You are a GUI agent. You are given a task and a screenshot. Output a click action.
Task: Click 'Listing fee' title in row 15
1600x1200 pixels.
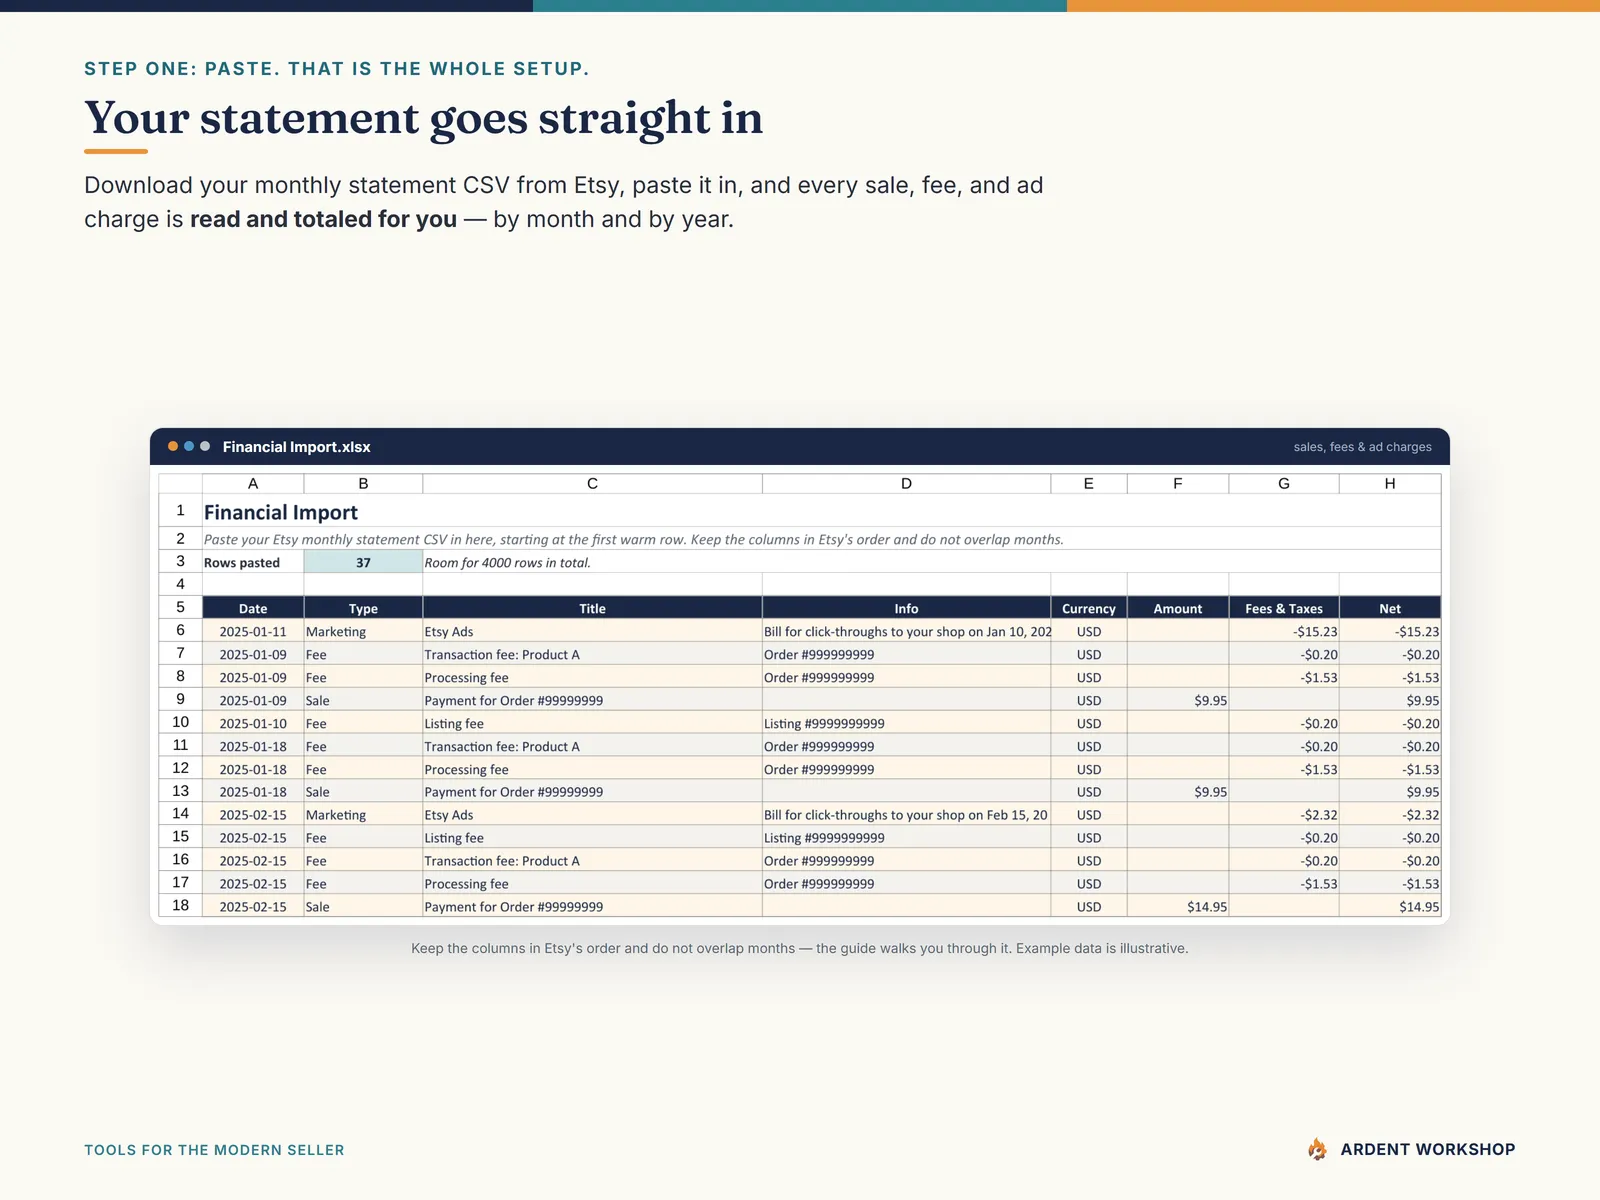592,837
